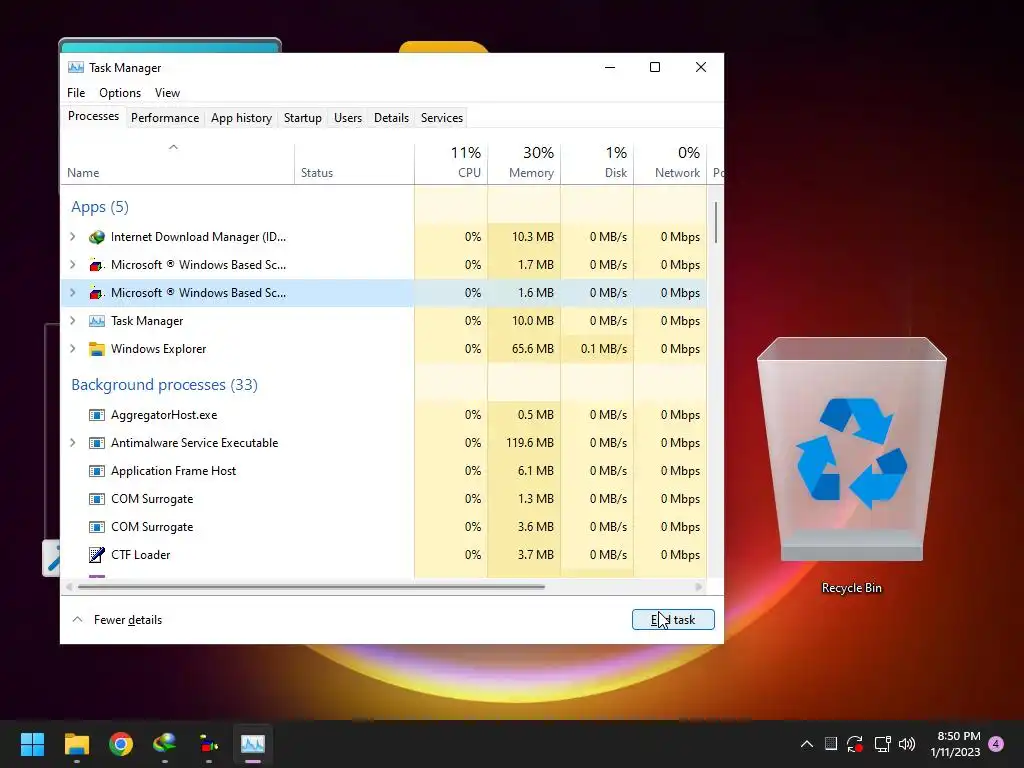Screen dimensions: 1024x768
Task: Expand the highlighted Microsoft Windows Based Script row
Action: [73, 293]
